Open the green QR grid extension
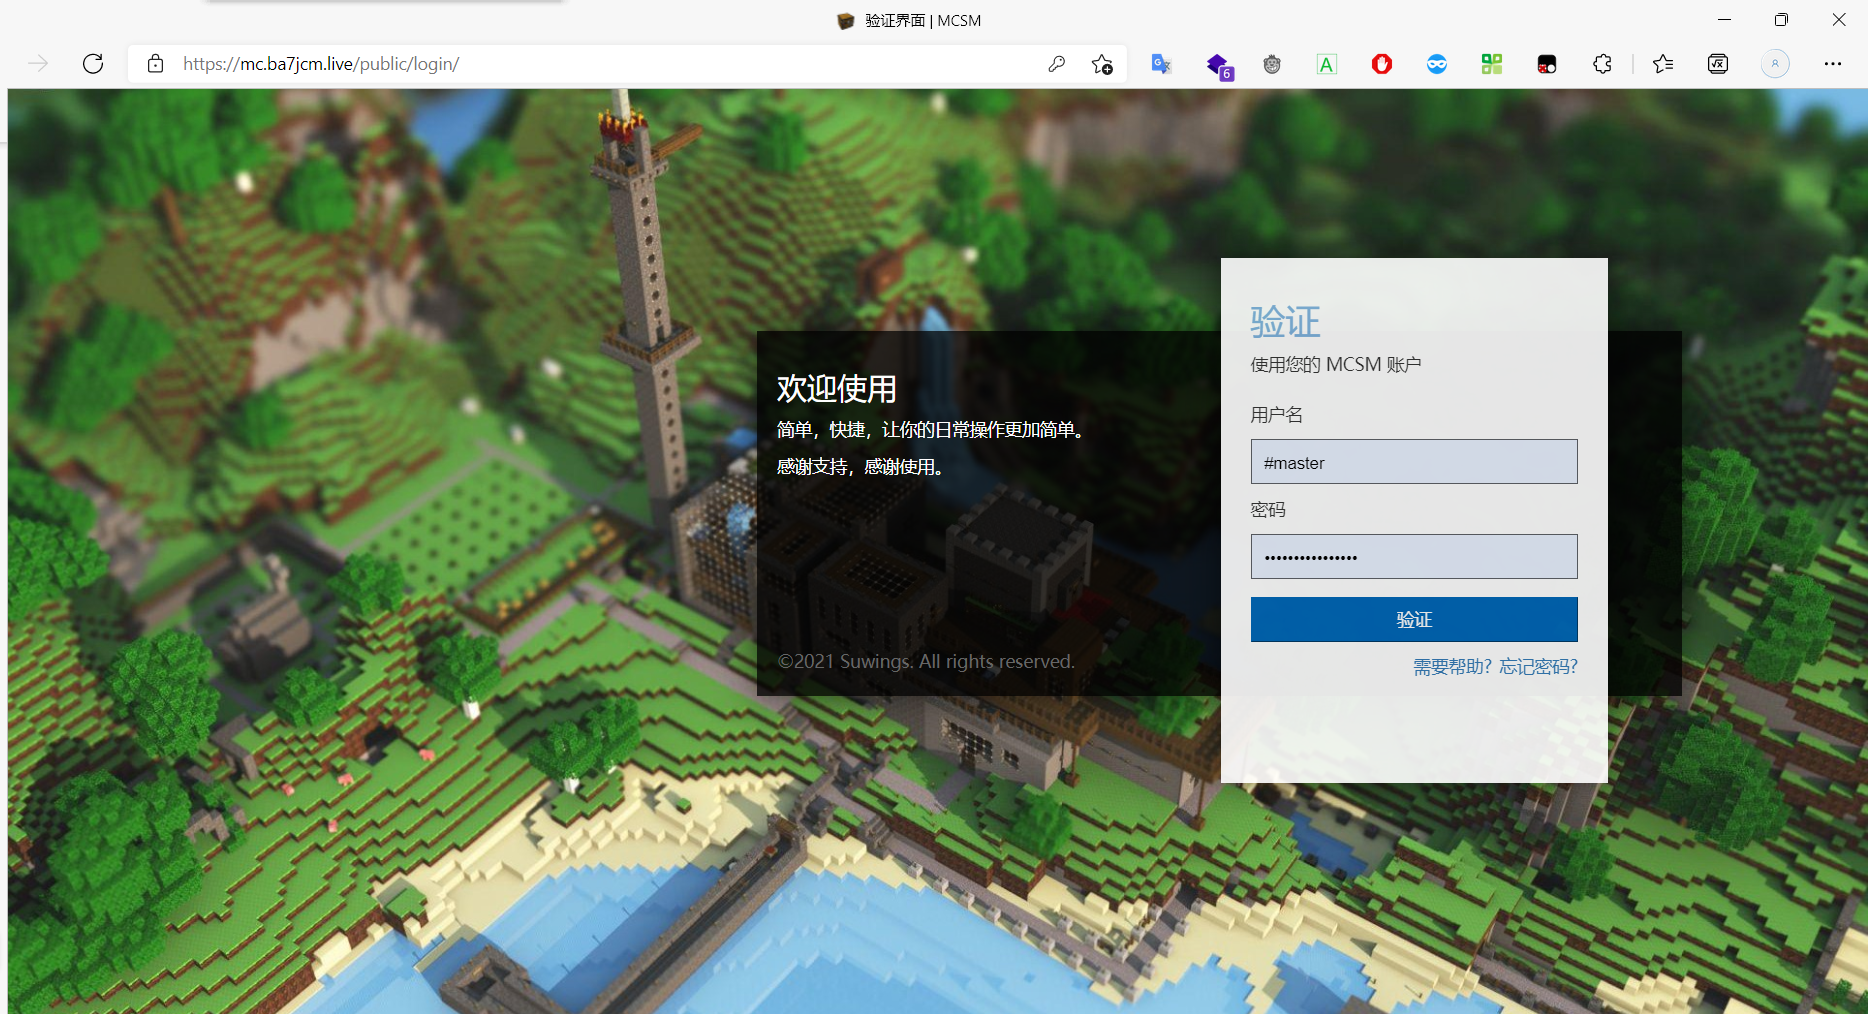 tap(1492, 64)
